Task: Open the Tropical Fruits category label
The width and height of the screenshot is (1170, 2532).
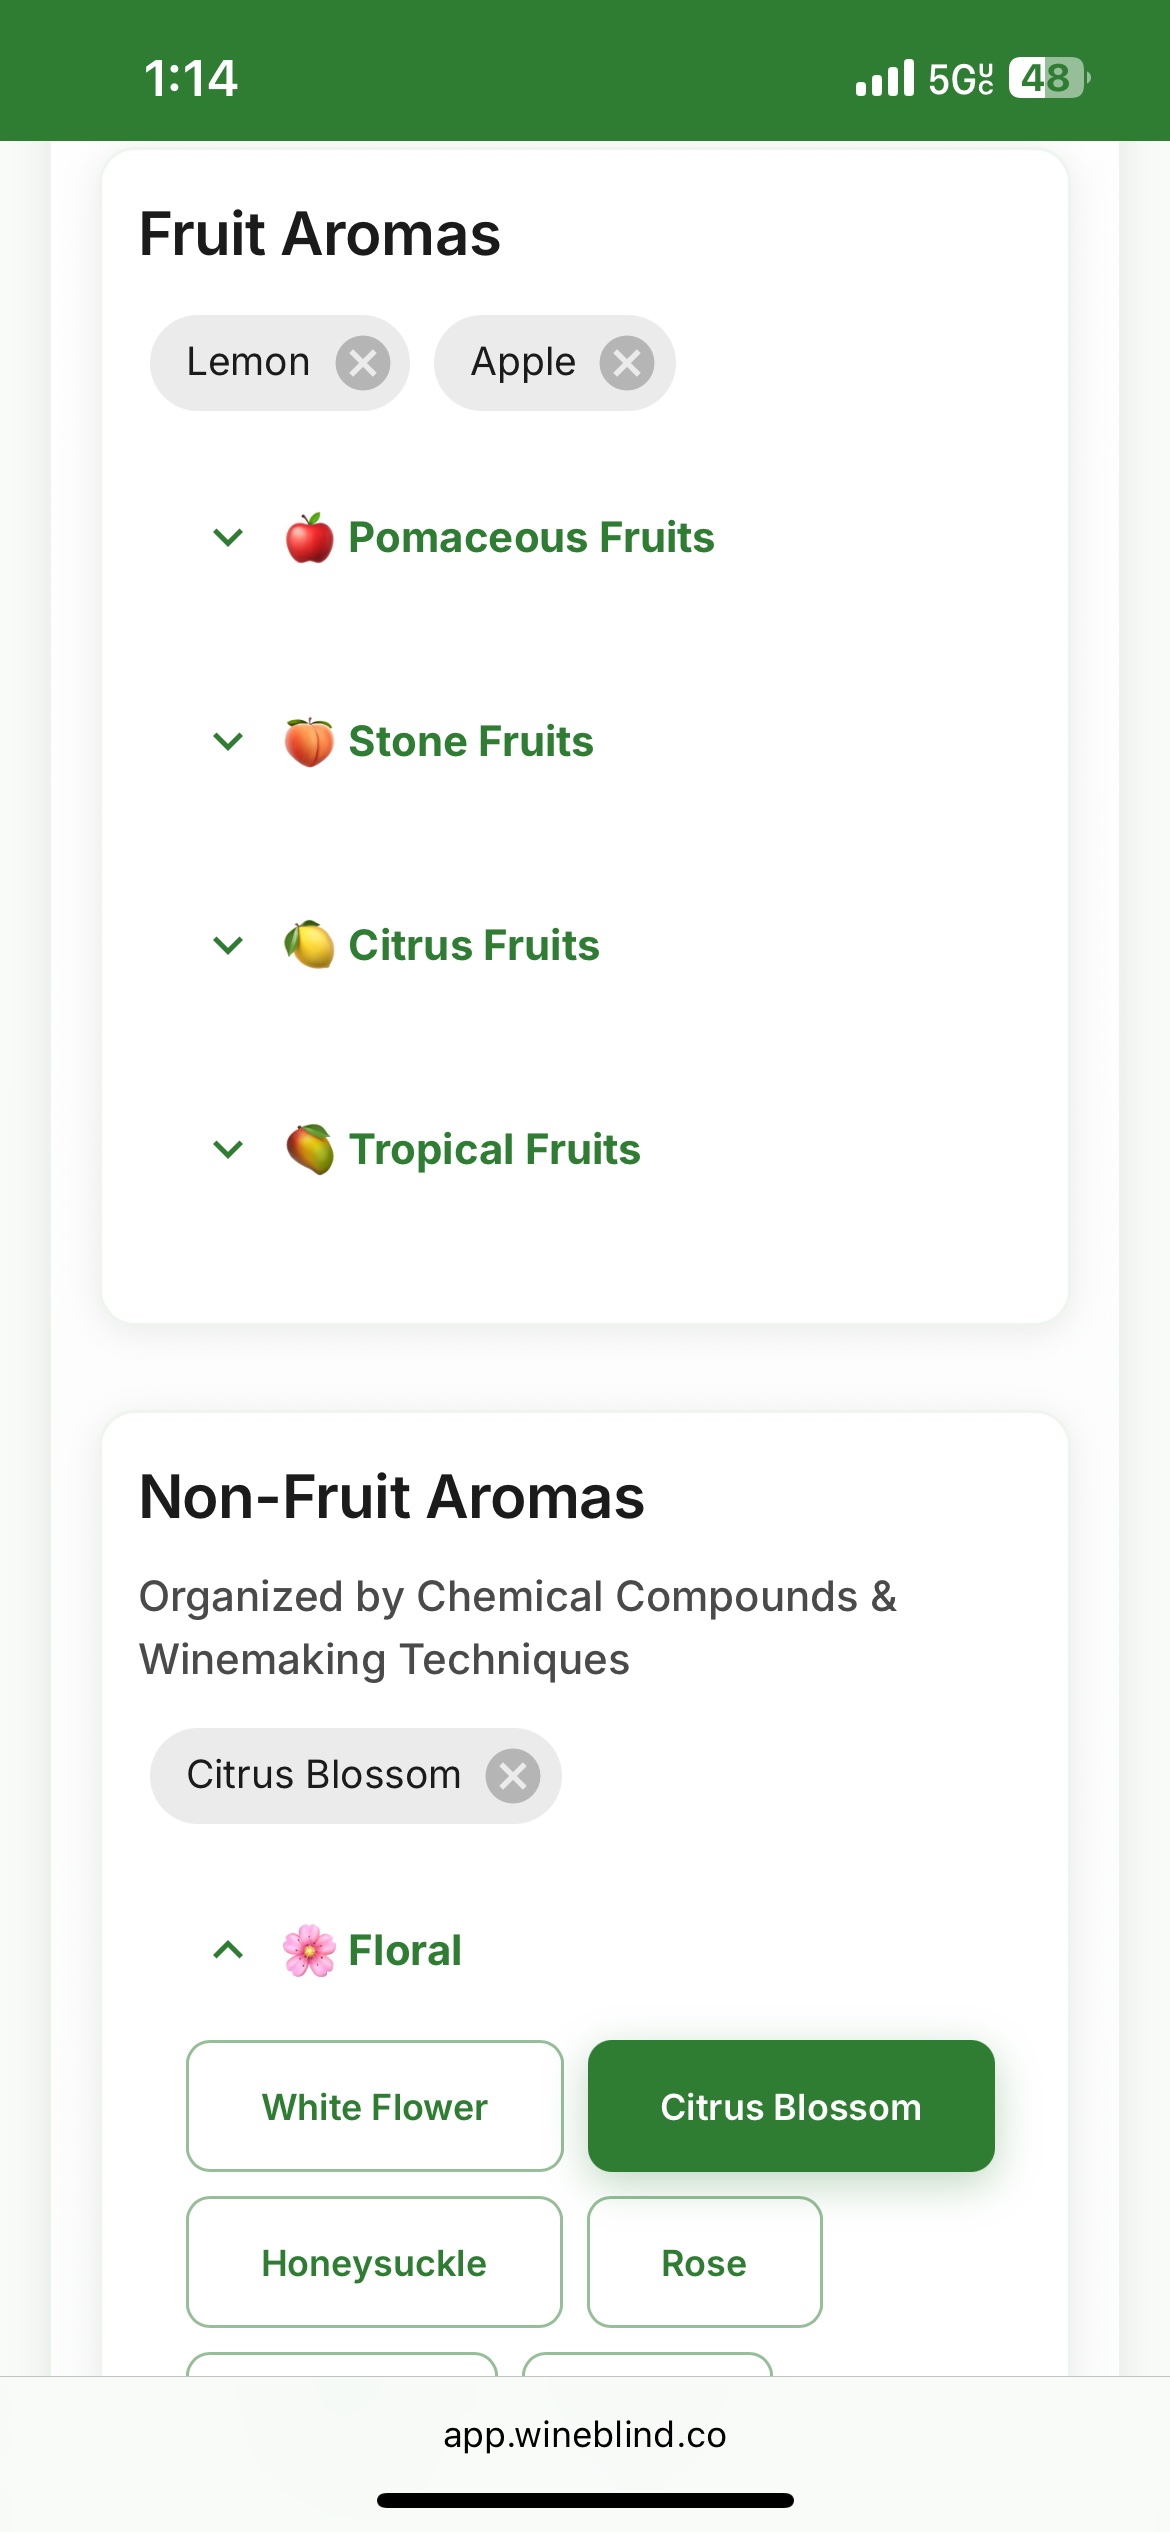Action: pos(494,1150)
